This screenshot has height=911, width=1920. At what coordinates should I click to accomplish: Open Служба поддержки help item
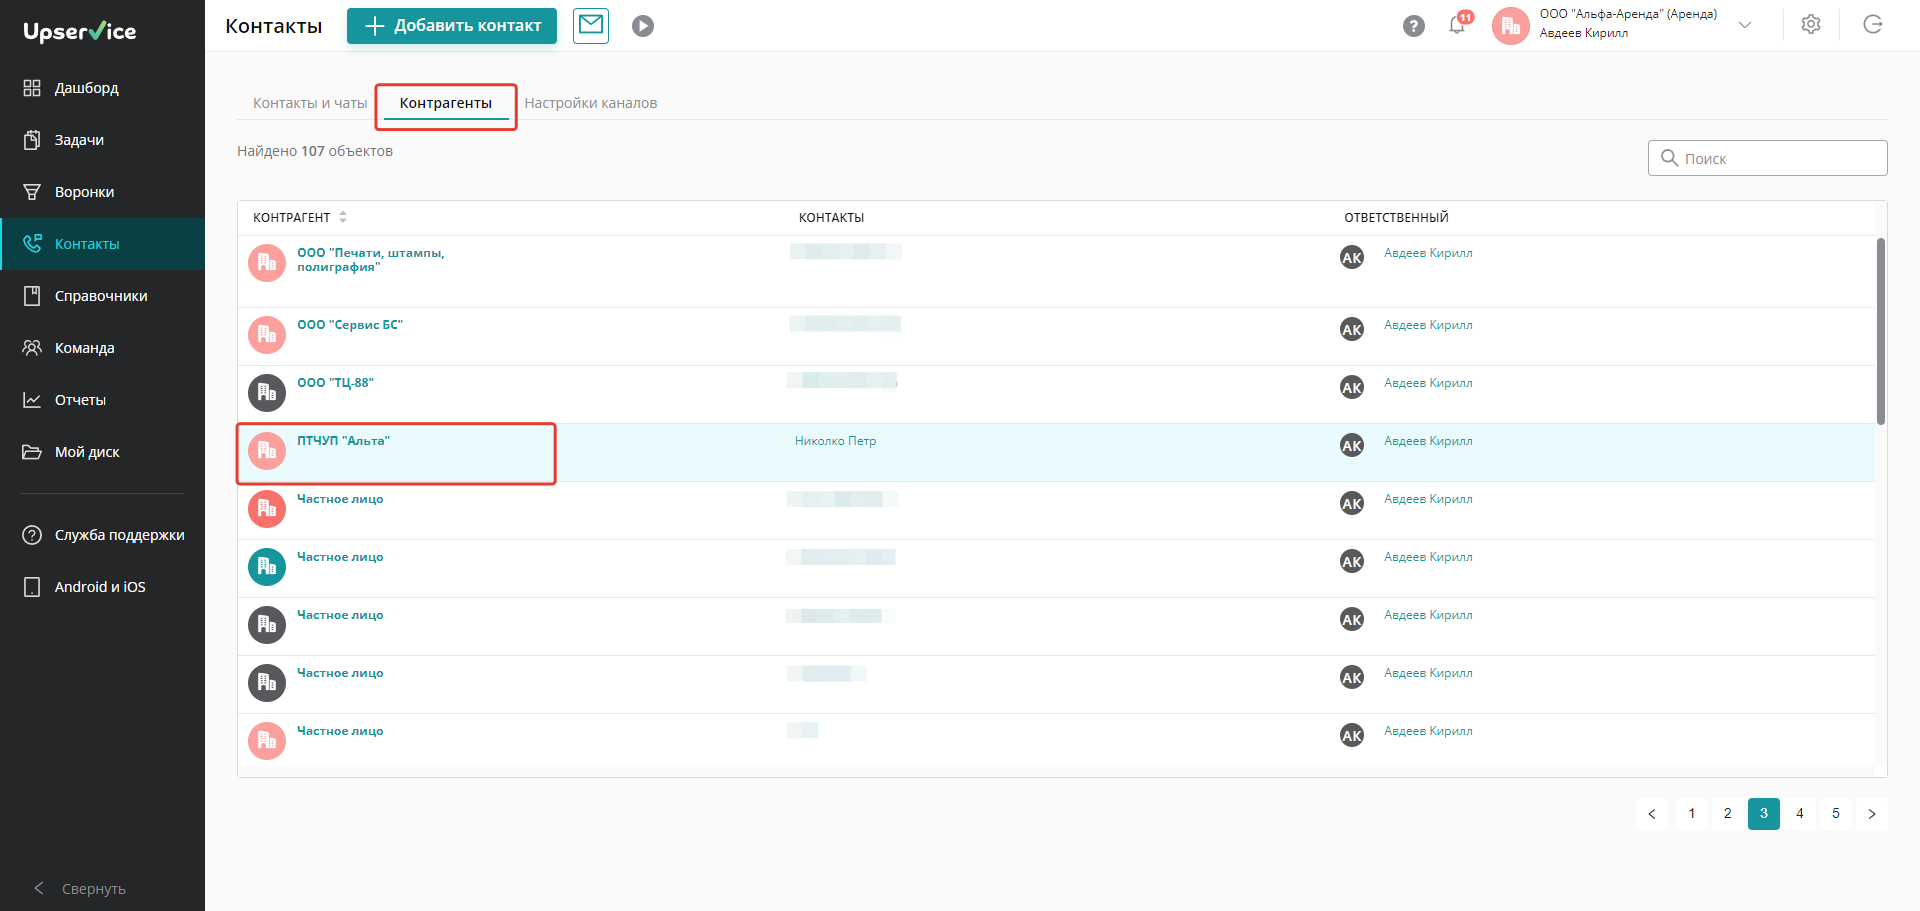click(102, 535)
